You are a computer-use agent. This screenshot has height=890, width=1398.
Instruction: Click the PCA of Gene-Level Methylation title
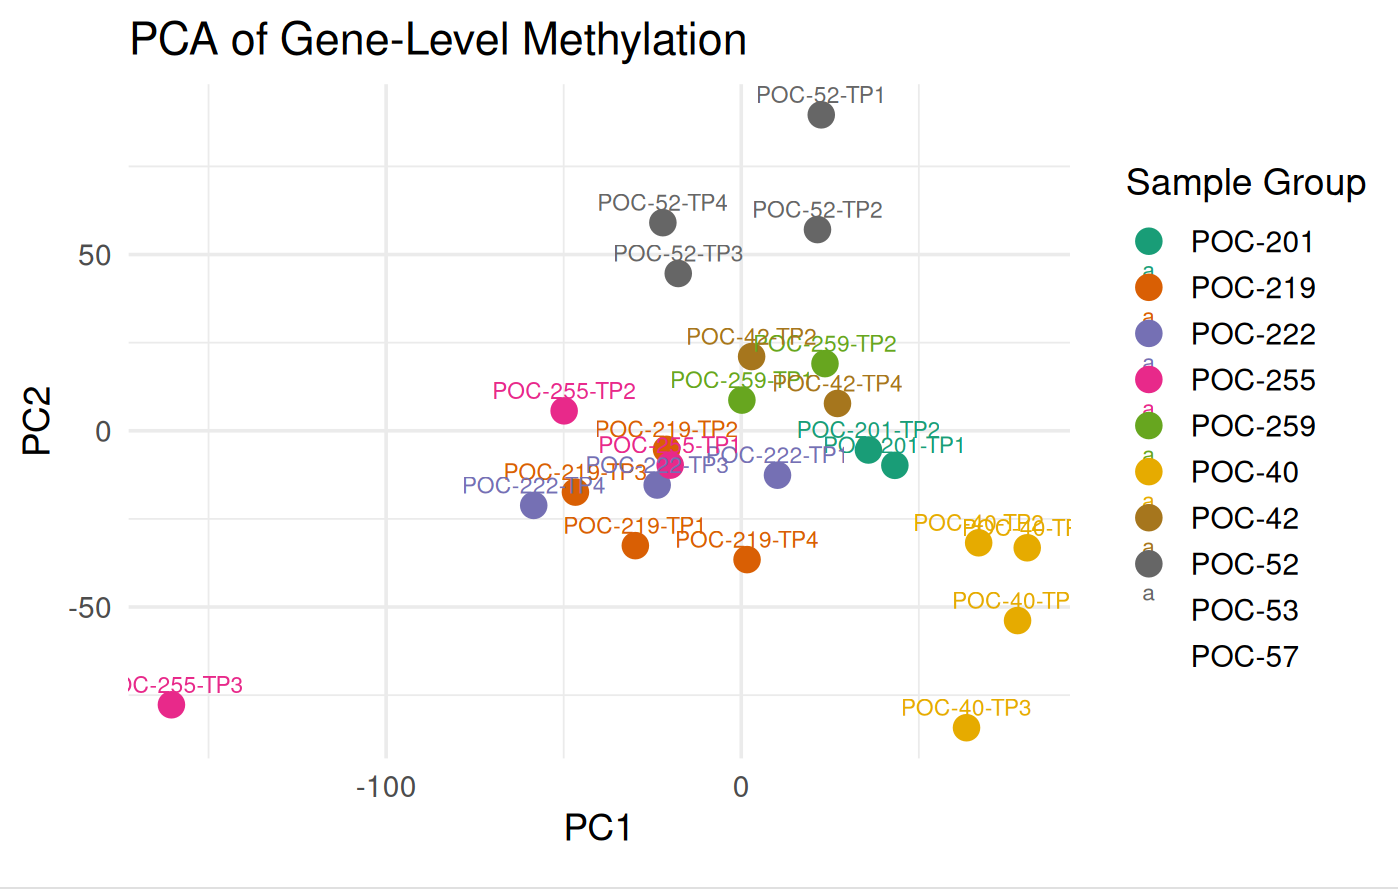[x=438, y=40]
